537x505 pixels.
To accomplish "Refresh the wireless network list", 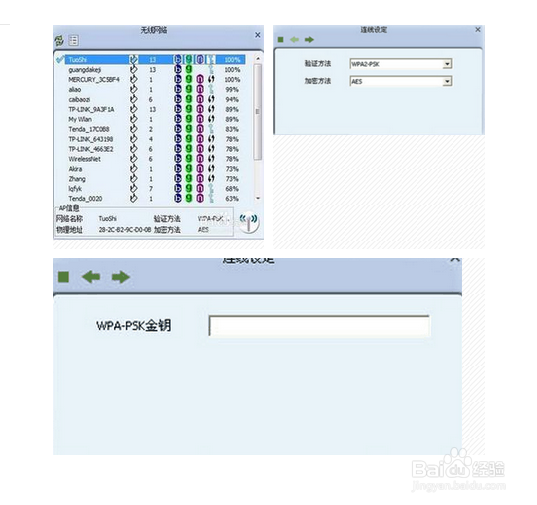I will click(x=59, y=41).
